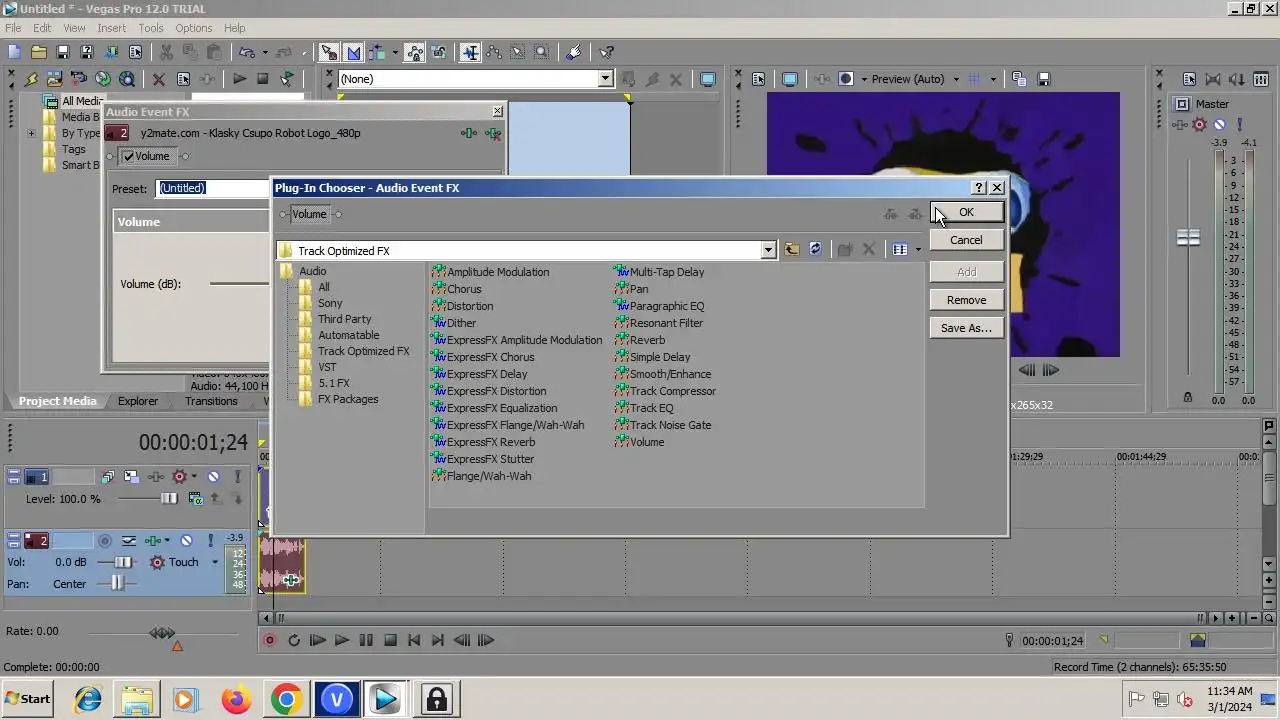This screenshot has width=1280, height=720.
Task: Open the Auto Ripple dropdown arrow
Action: click(x=395, y=52)
